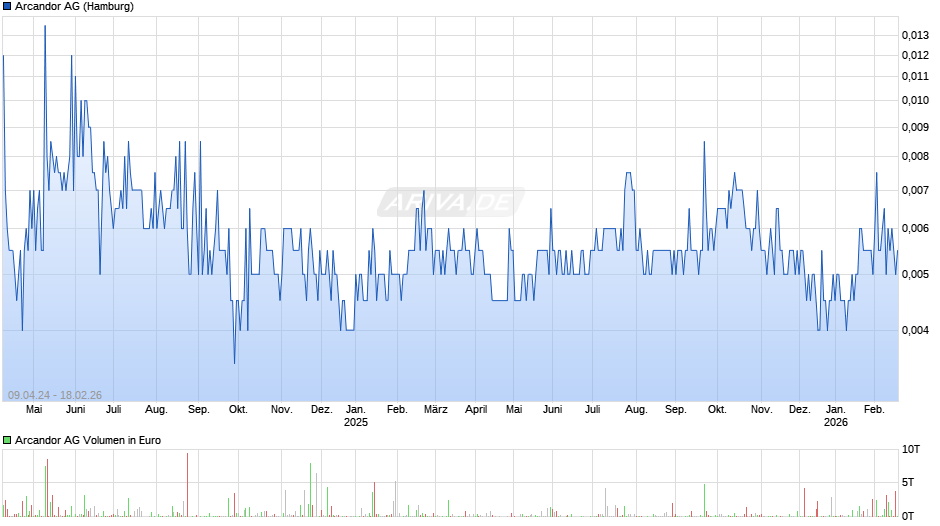Click the "2025" year label
940x526 pixels.
(355, 422)
